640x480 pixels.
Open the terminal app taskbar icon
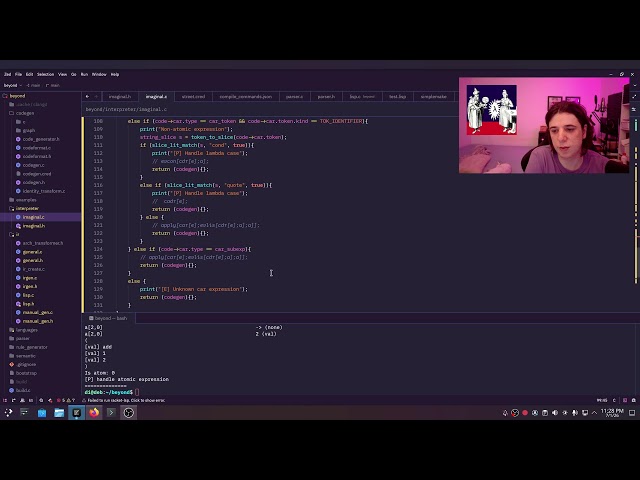coord(111,413)
